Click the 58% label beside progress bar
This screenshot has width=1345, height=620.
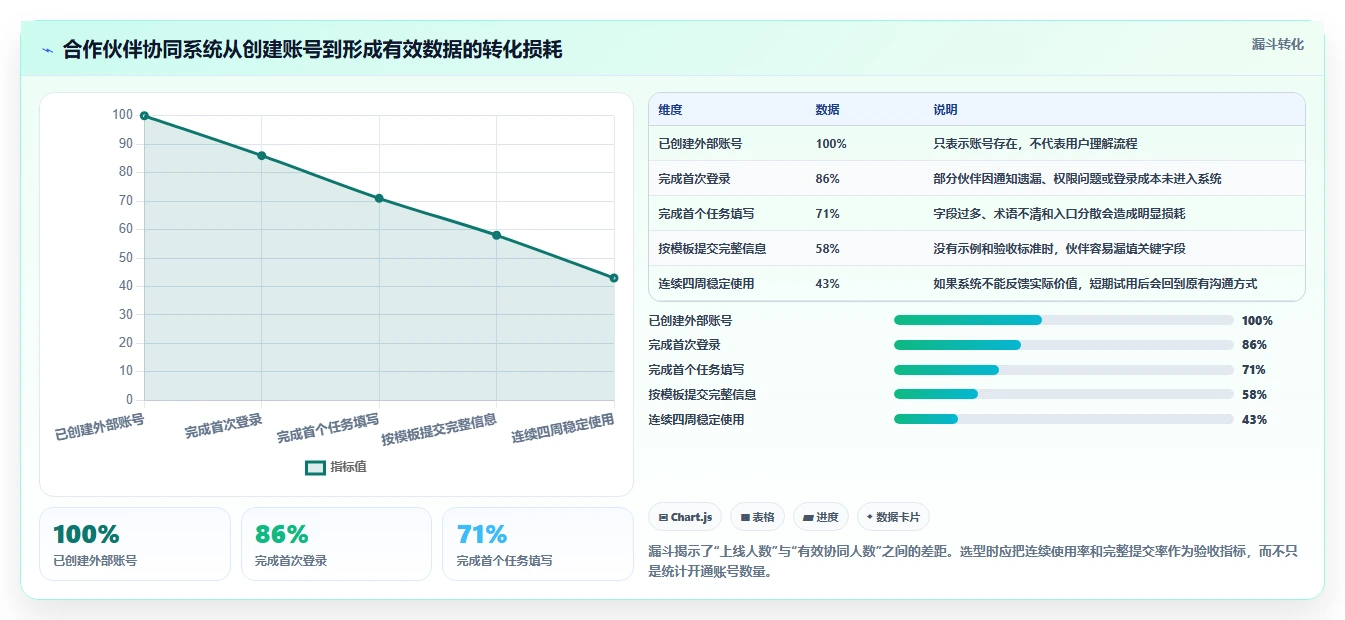[1254, 395]
